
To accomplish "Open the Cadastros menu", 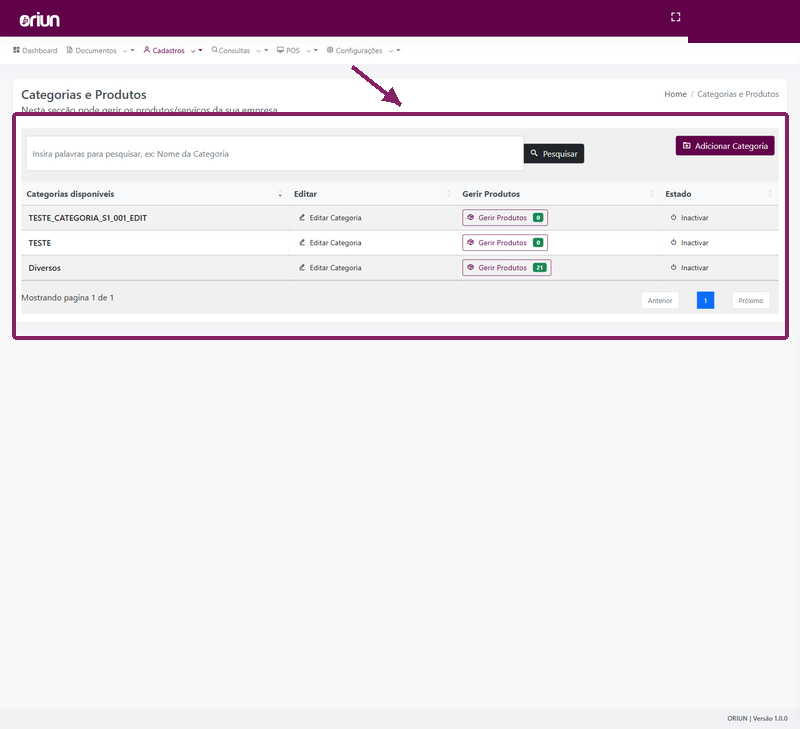I will coord(164,51).
